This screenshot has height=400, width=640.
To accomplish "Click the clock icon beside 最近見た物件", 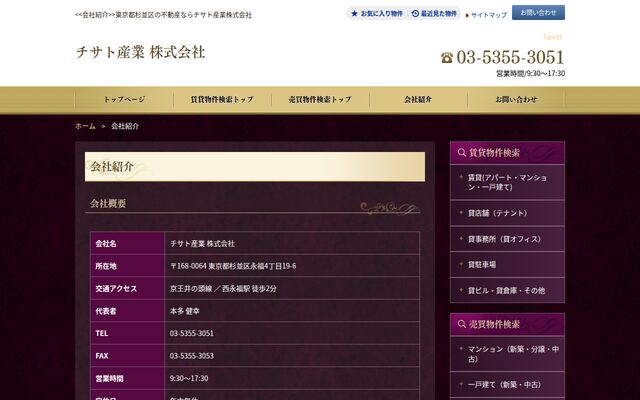I will click(415, 13).
